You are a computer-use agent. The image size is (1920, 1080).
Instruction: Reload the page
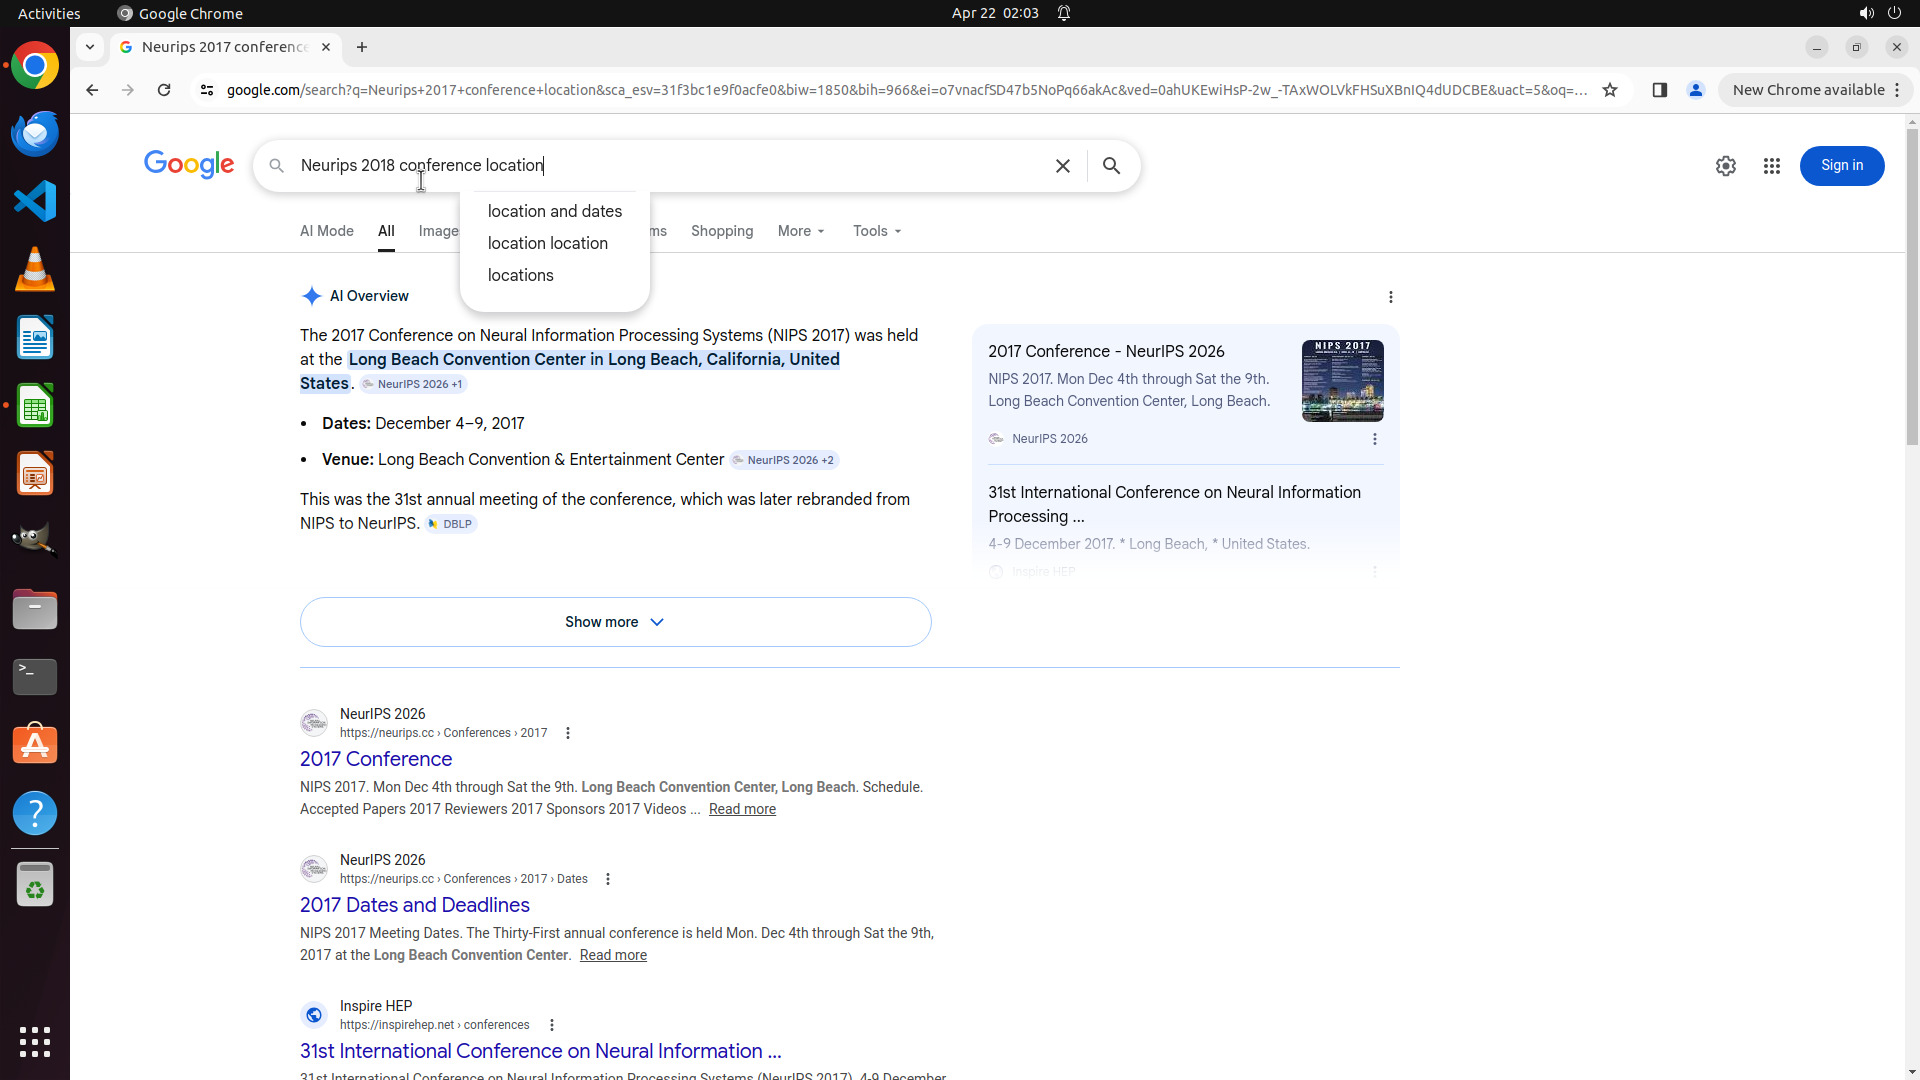pos(164,90)
